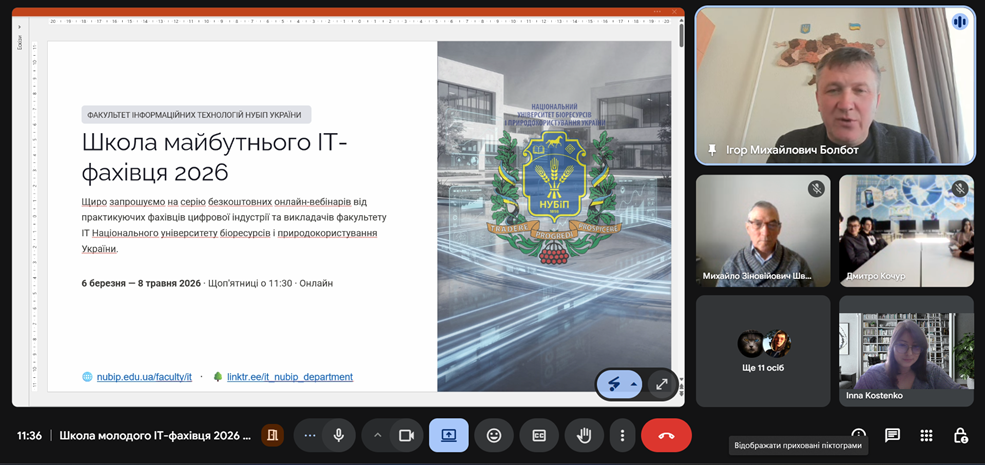Click the 'Факультет інформаційних технологій' badge
Viewport: 985px width, 465px height.
pyautogui.click(x=196, y=114)
